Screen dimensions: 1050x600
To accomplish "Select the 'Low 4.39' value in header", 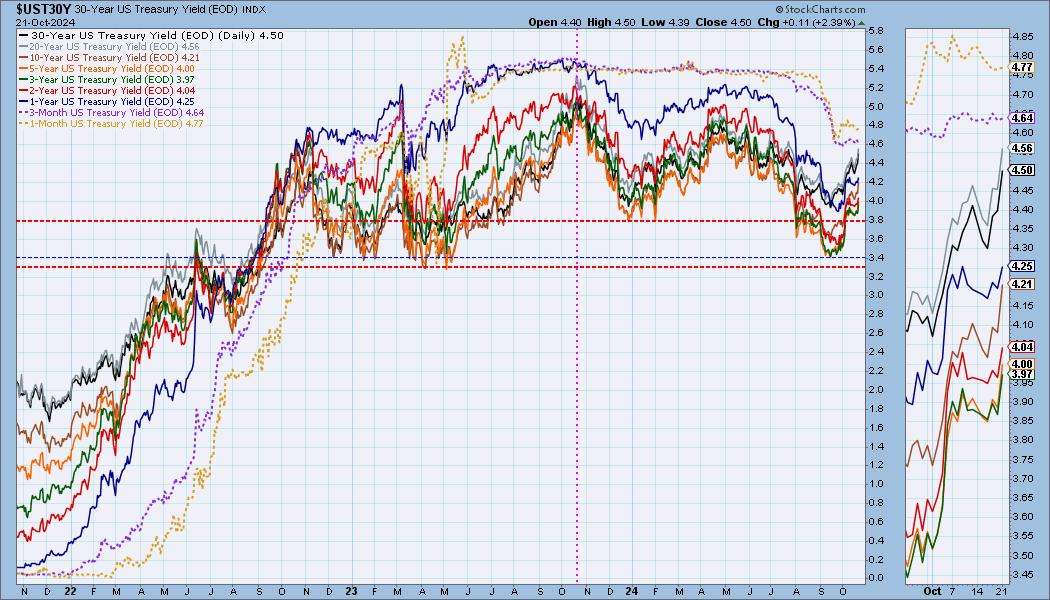I will pyautogui.click(x=664, y=22).
